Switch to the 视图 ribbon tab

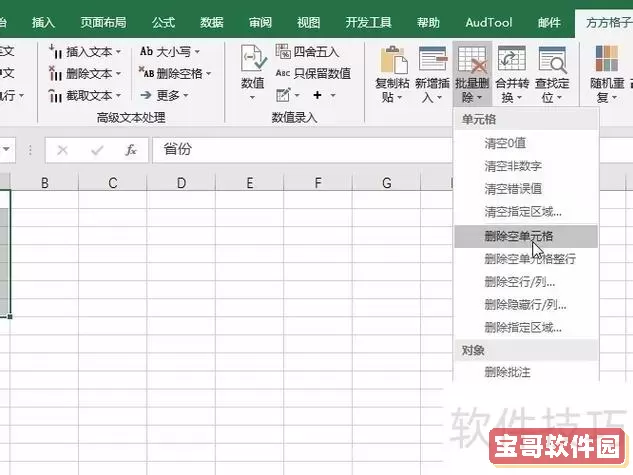308,23
